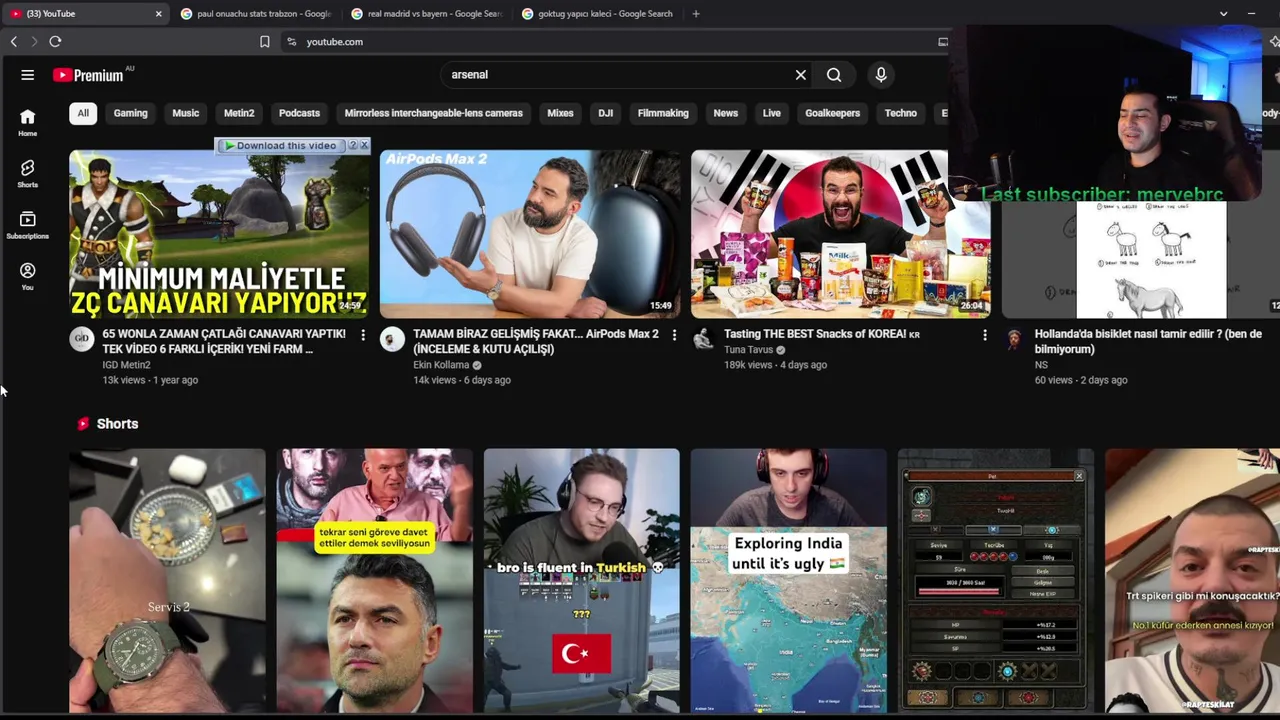Go back with browser back arrow
The height and width of the screenshot is (720, 1280).
[x=14, y=42]
